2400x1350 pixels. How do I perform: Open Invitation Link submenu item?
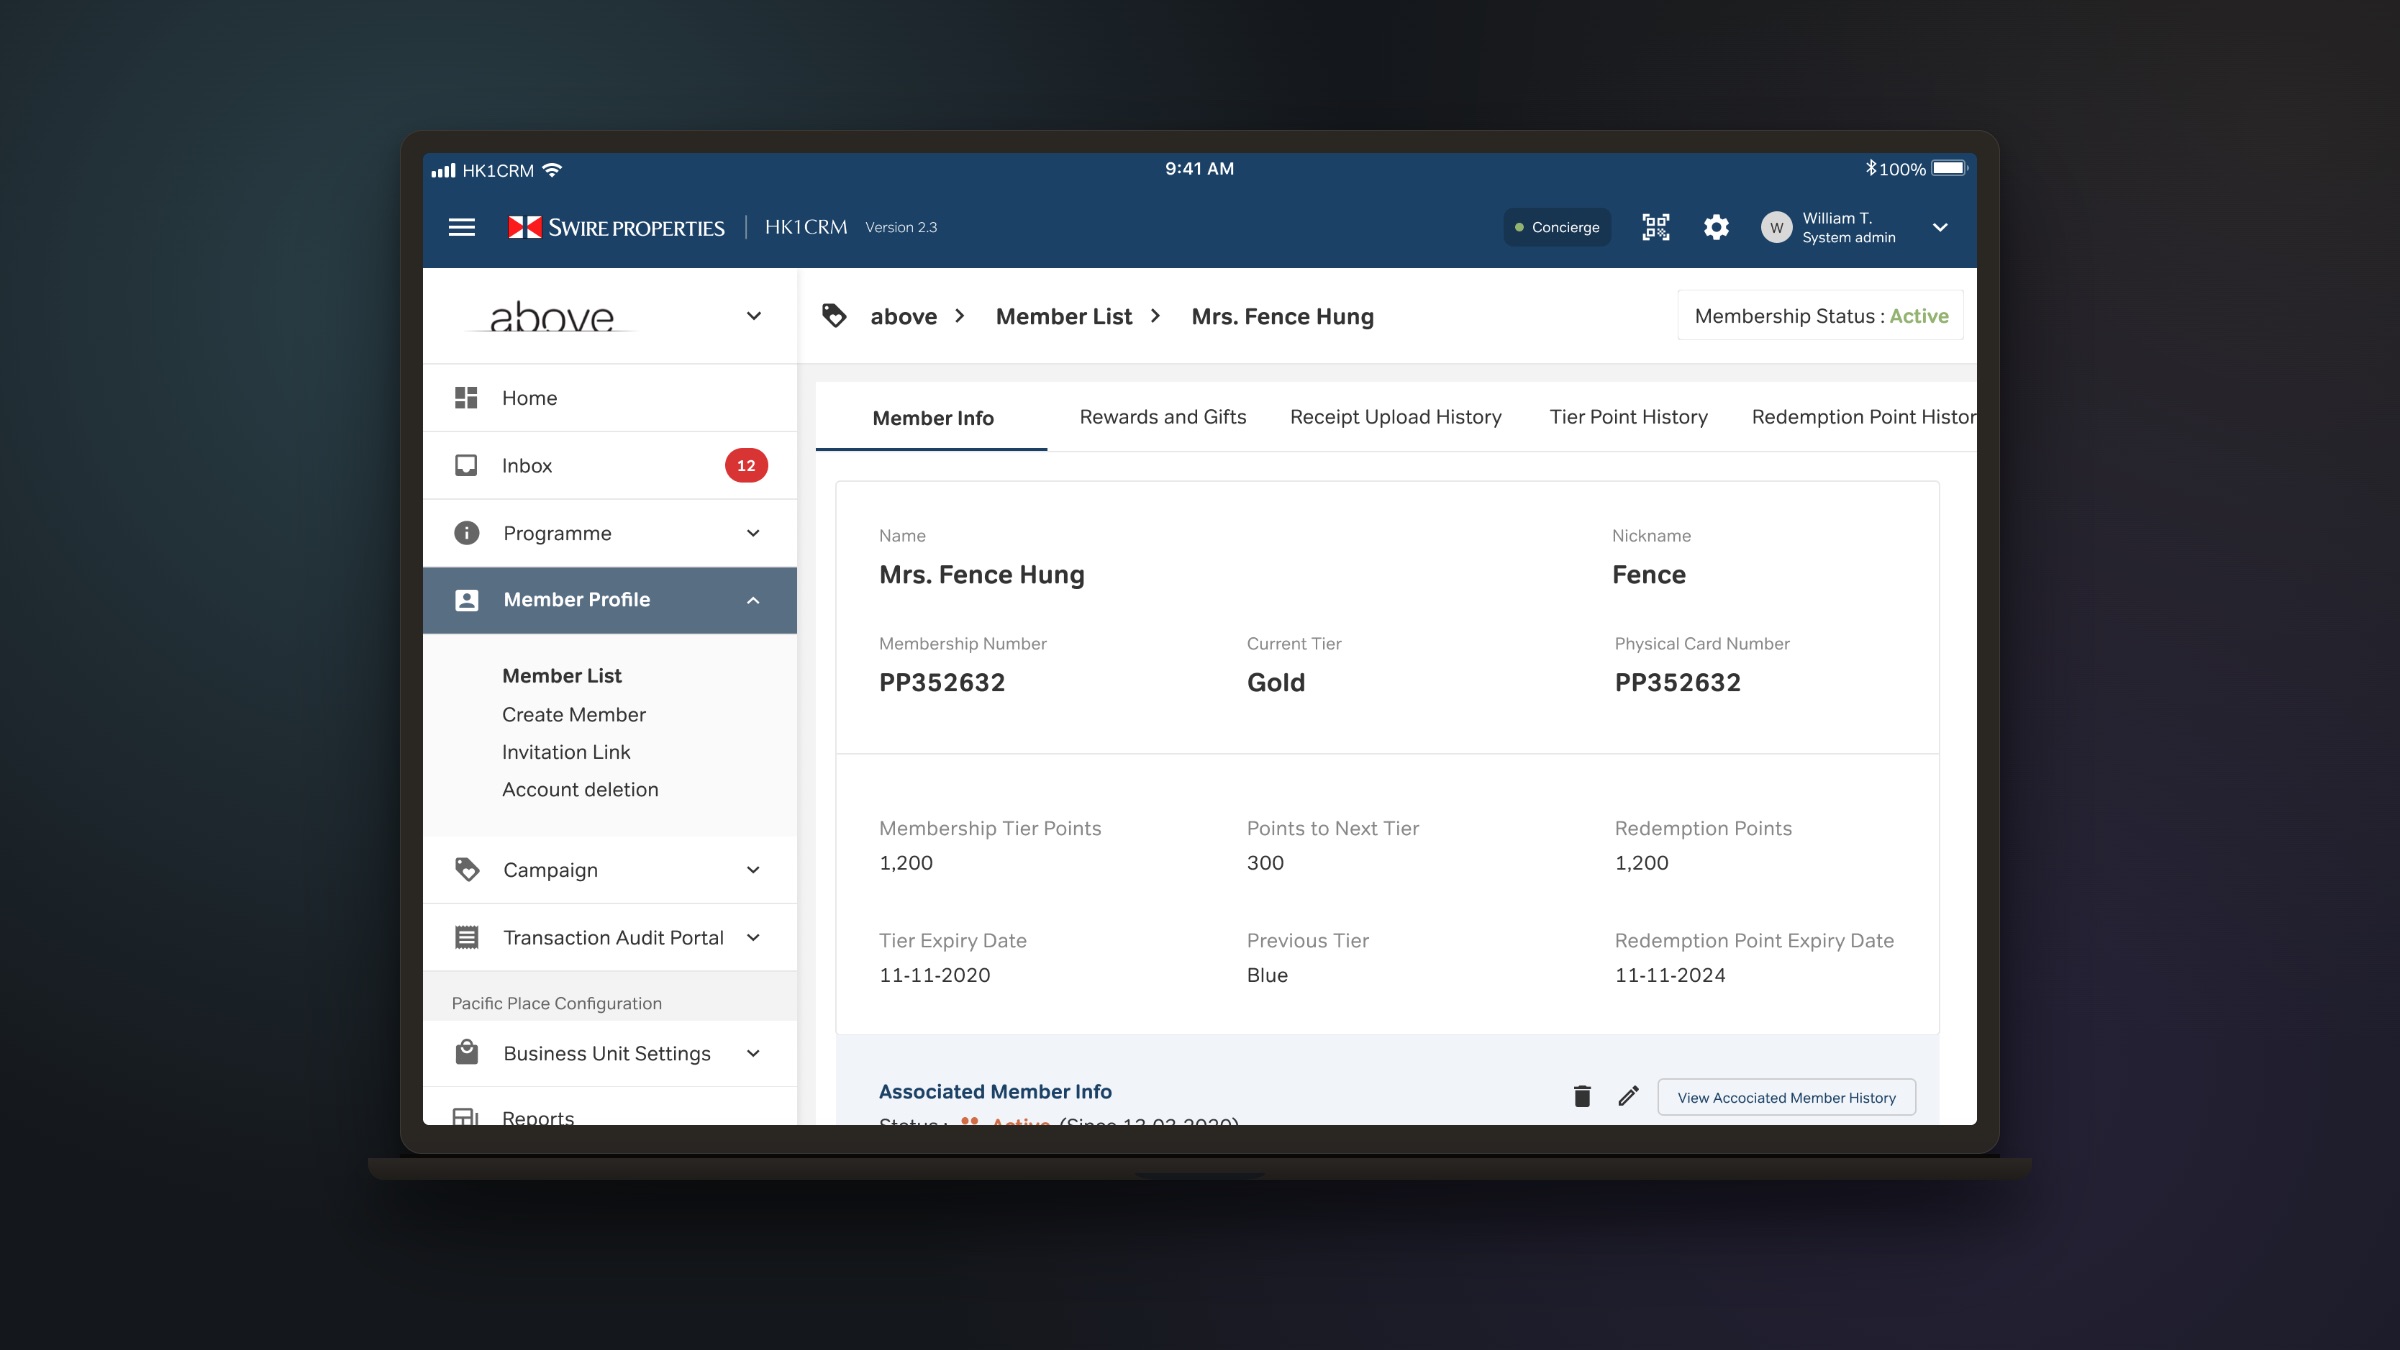click(566, 752)
